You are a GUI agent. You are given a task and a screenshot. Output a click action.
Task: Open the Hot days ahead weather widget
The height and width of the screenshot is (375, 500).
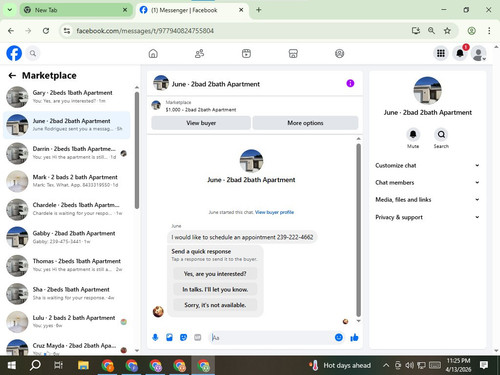[x=340, y=365]
